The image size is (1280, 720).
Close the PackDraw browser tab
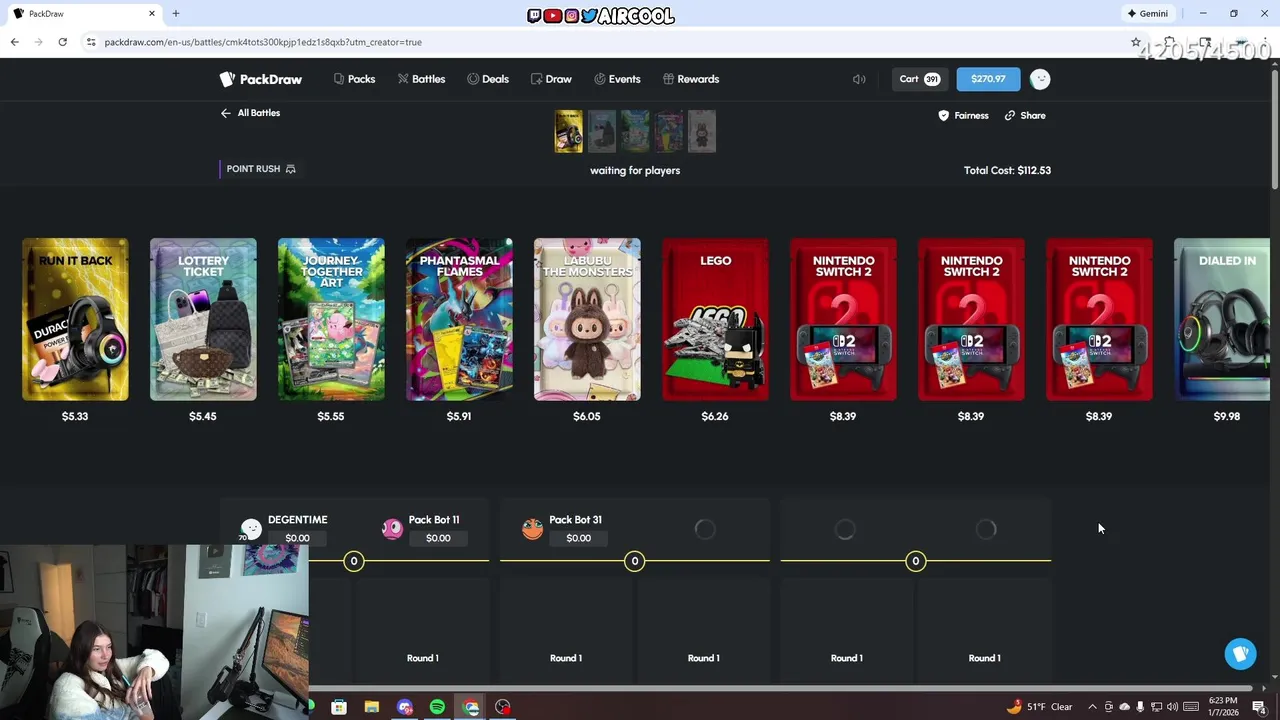(x=152, y=14)
